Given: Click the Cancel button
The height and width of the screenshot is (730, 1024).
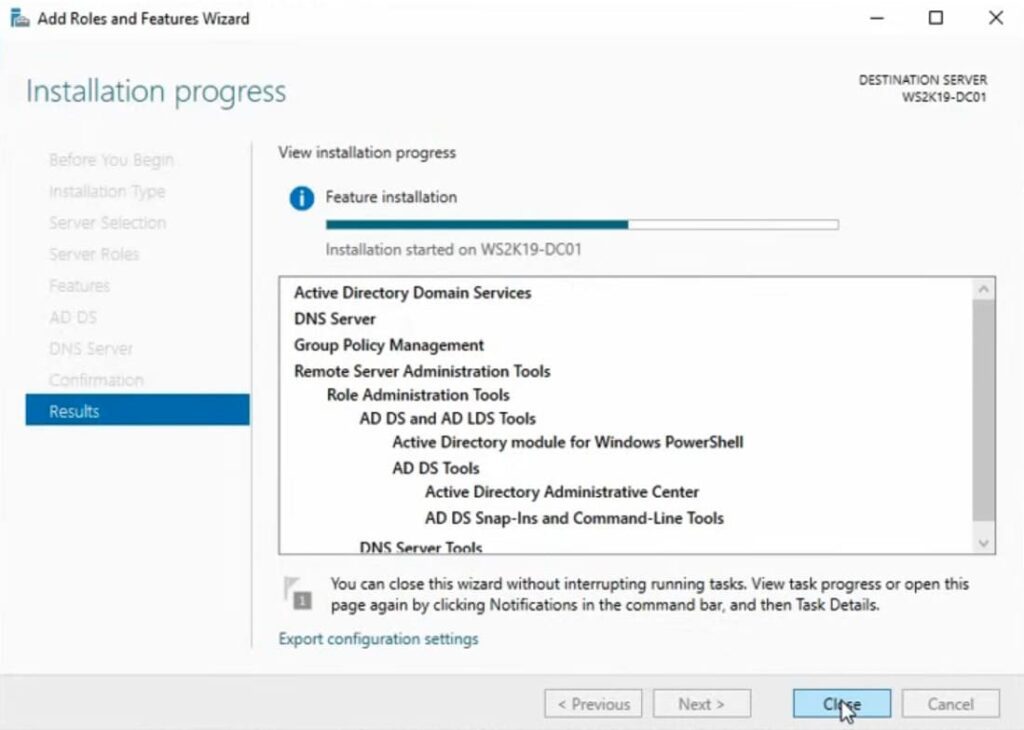Looking at the screenshot, I should [950, 704].
